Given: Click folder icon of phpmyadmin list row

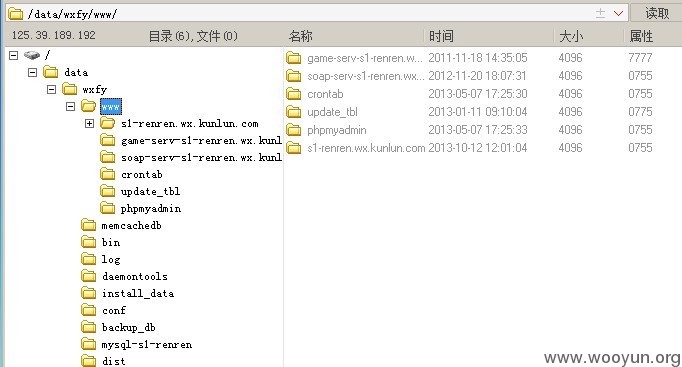Looking at the screenshot, I should [x=294, y=130].
